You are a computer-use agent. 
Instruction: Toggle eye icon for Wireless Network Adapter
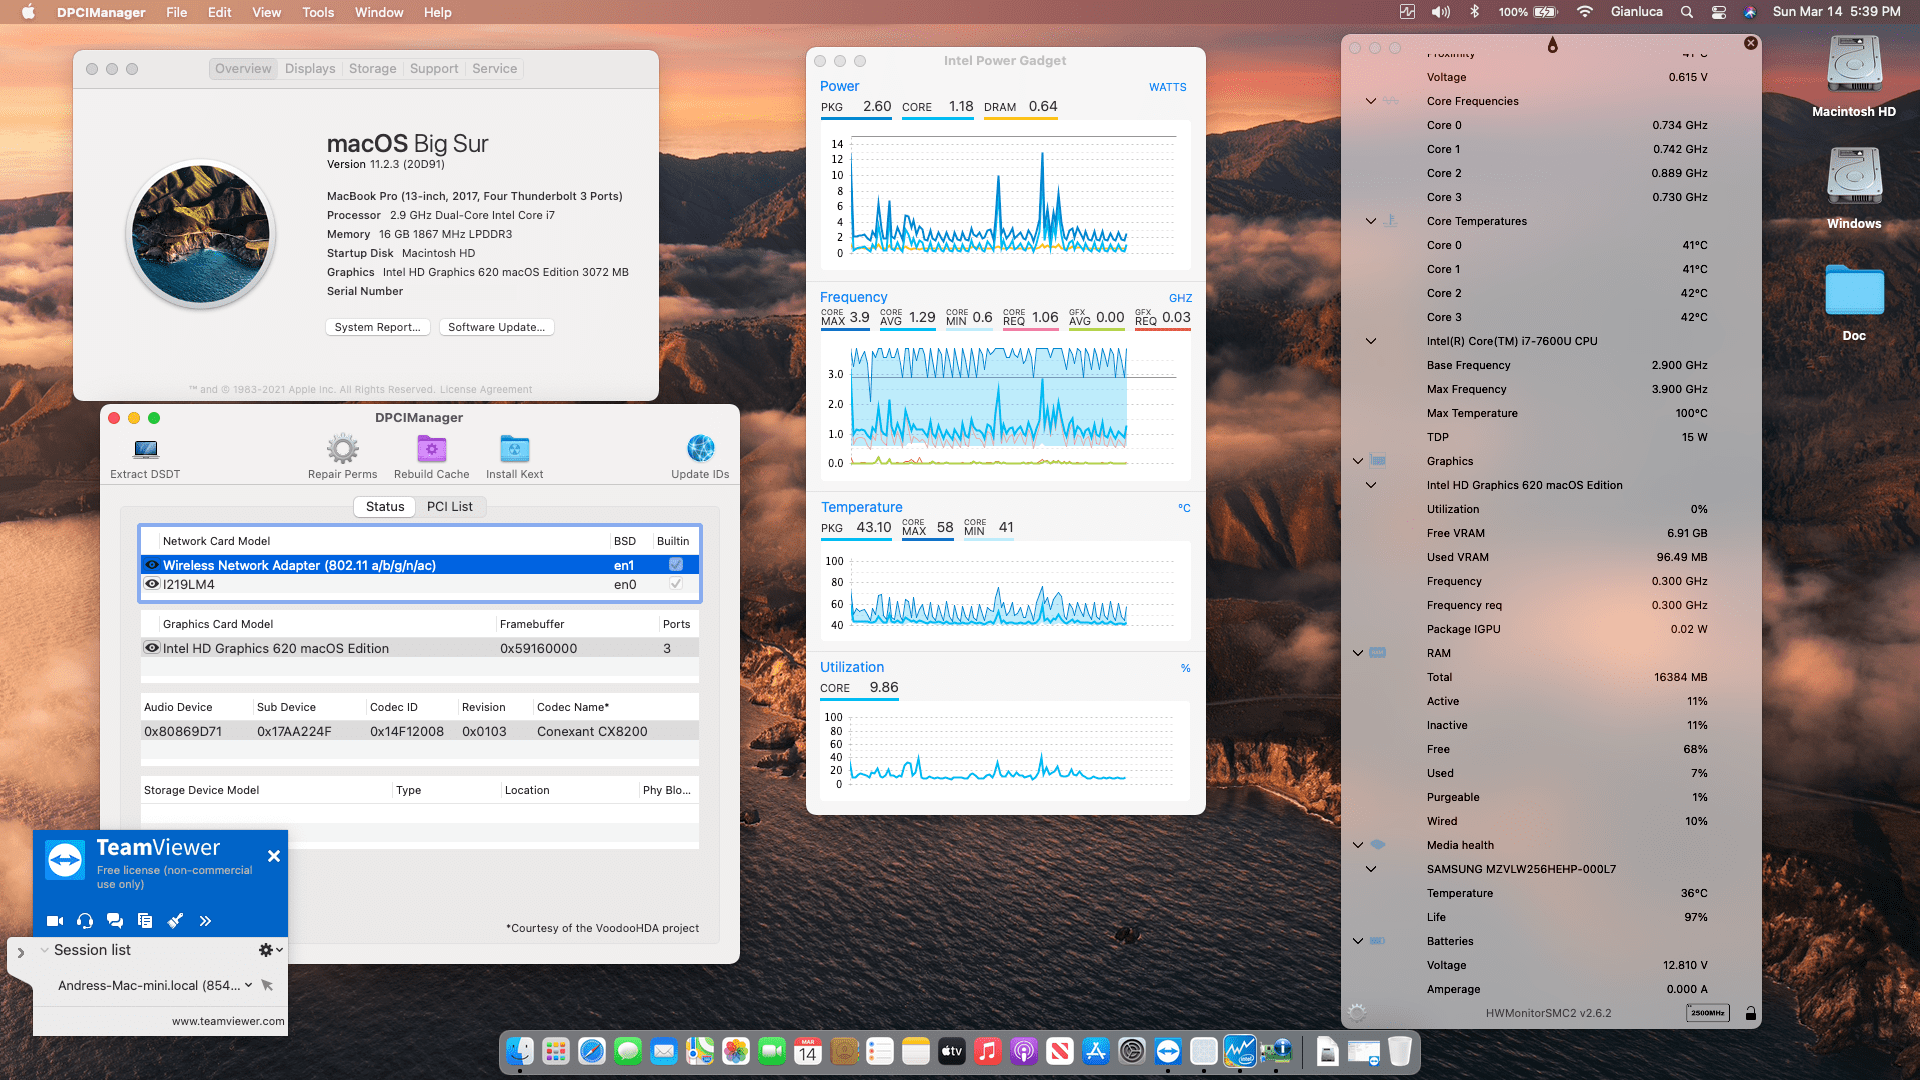point(152,565)
